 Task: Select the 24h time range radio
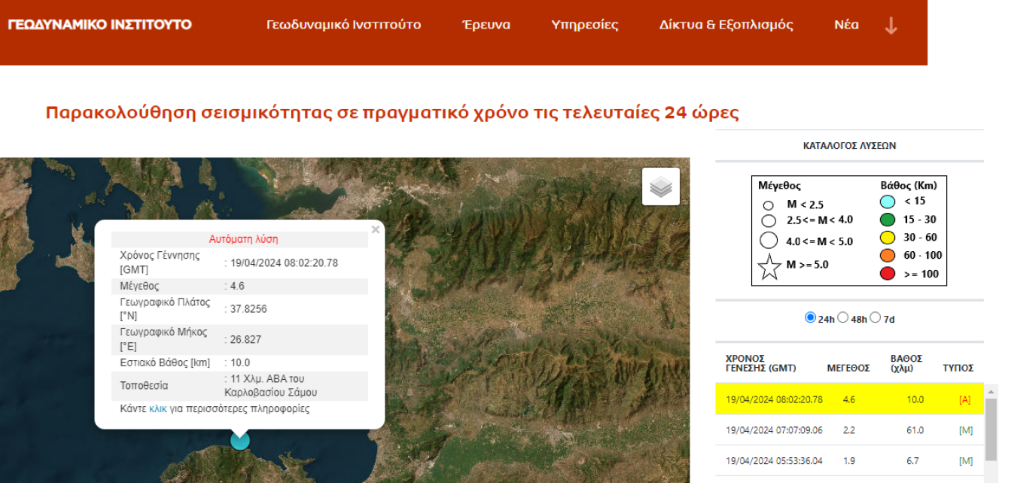(810, 318)
